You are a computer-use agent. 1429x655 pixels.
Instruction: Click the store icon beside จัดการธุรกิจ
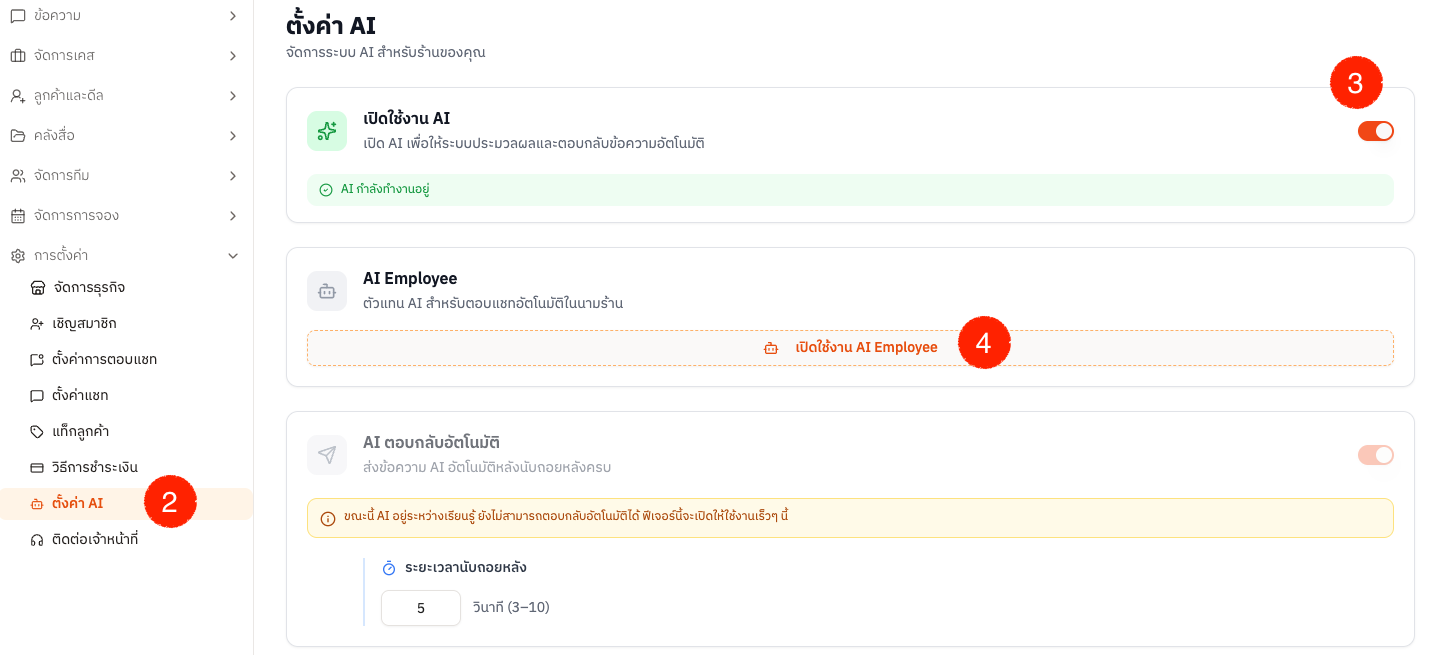point(38,288)
